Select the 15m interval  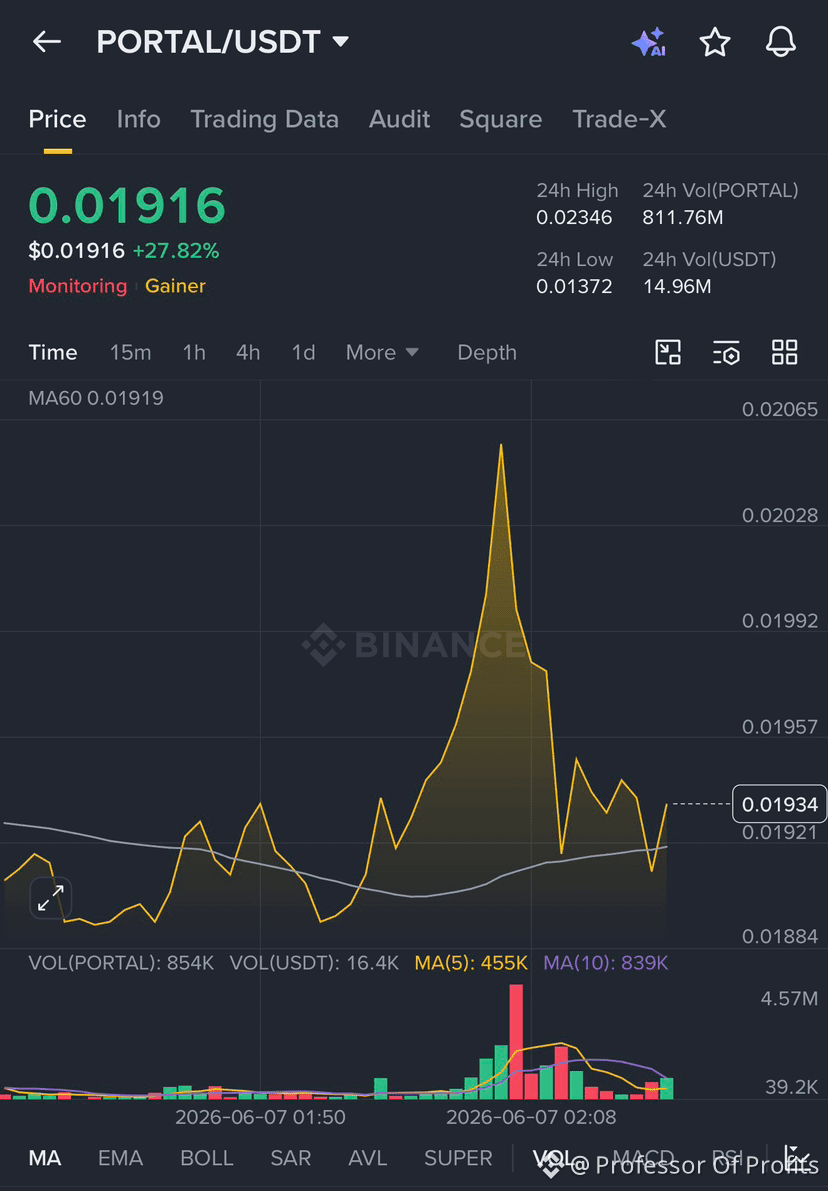coord(130,352)
